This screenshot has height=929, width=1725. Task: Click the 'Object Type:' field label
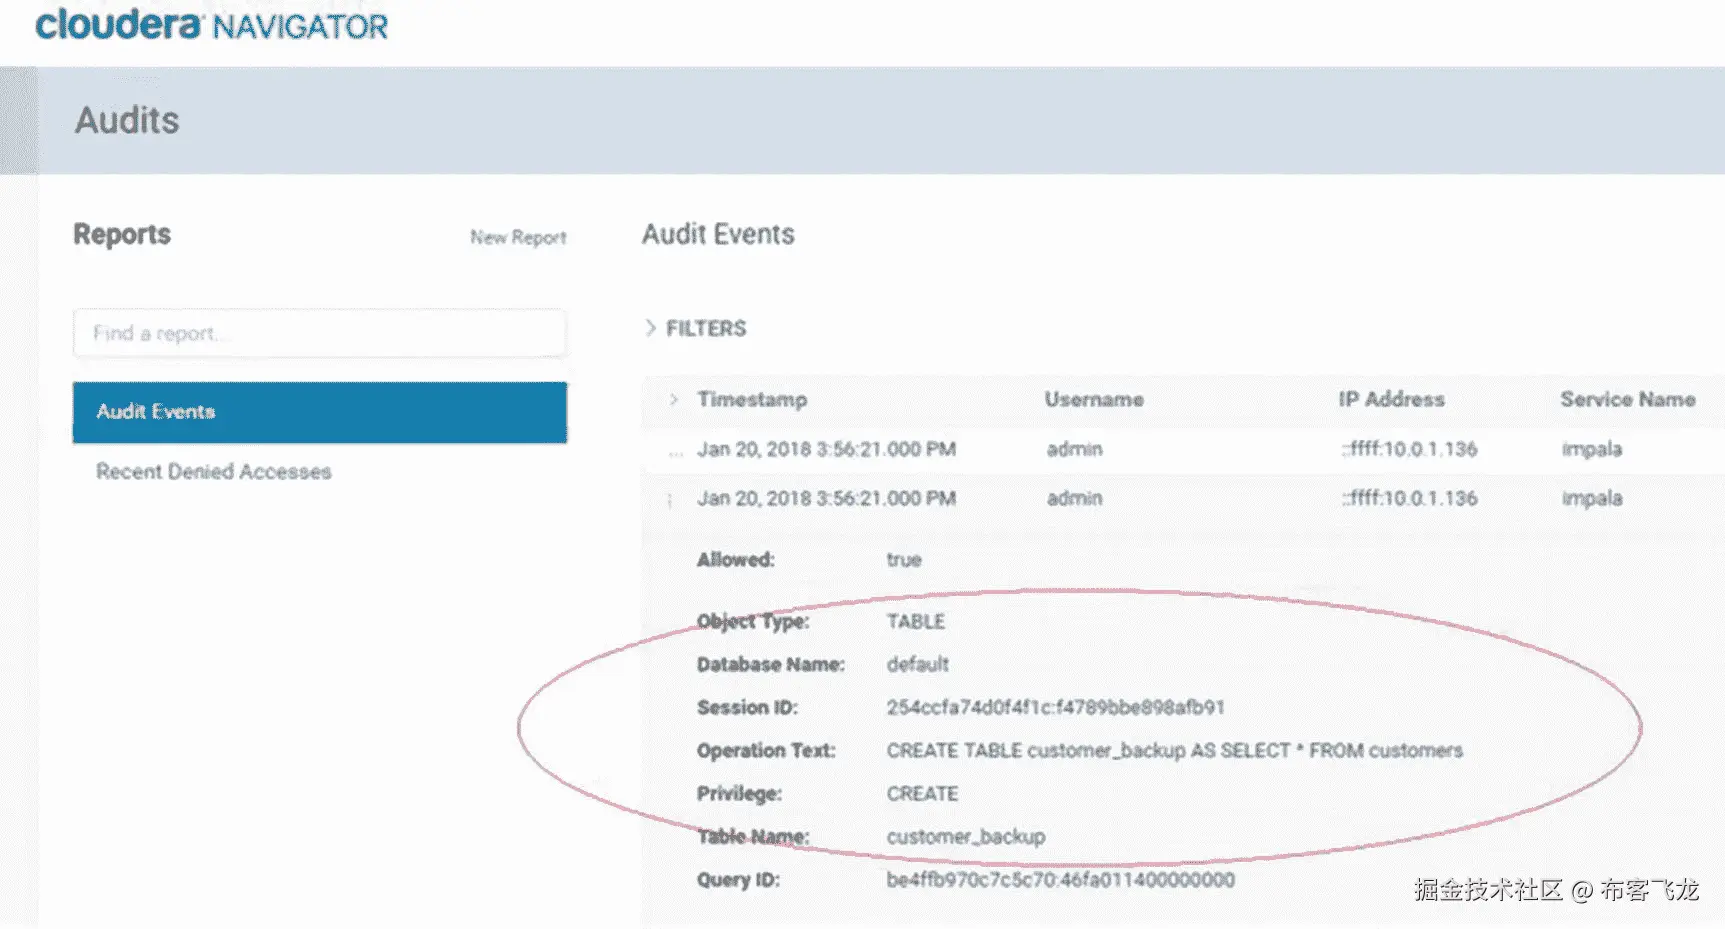coord(753,621)
